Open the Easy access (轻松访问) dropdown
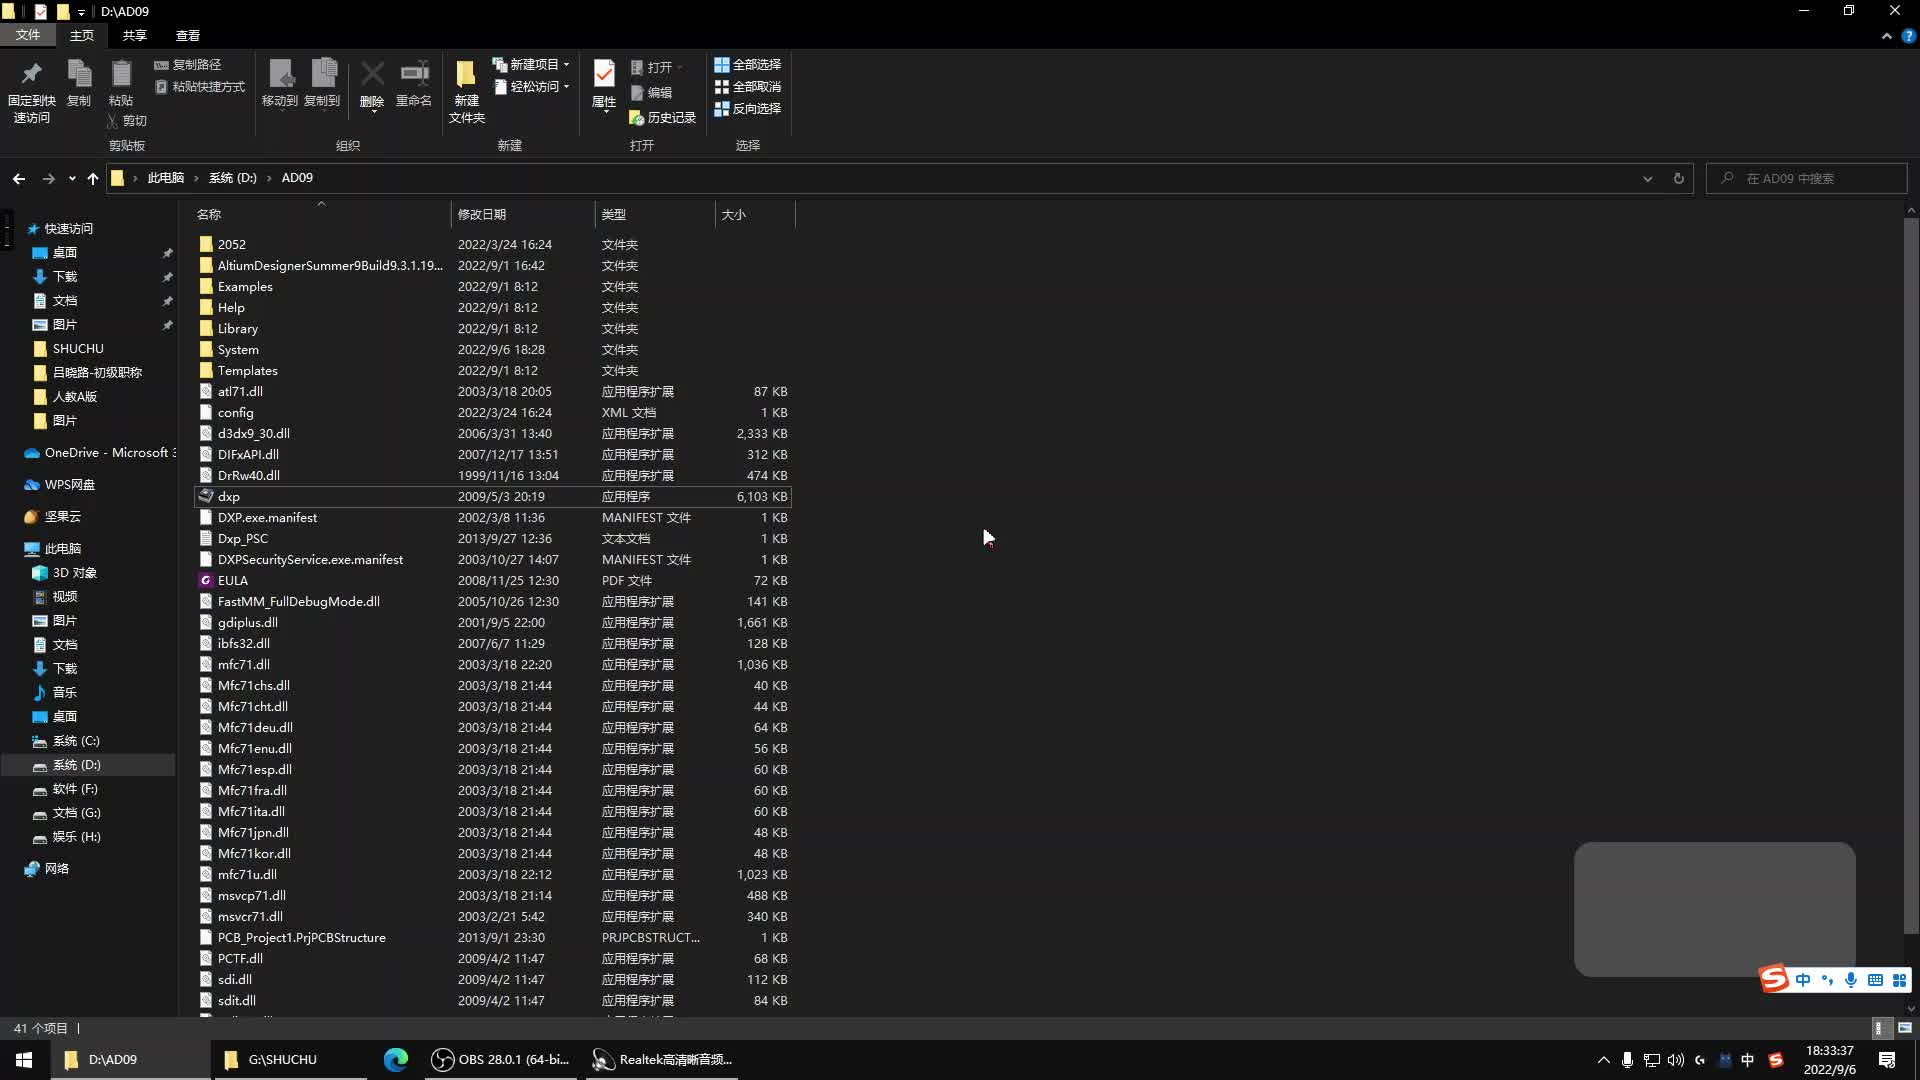 click(x=531, y=87)
